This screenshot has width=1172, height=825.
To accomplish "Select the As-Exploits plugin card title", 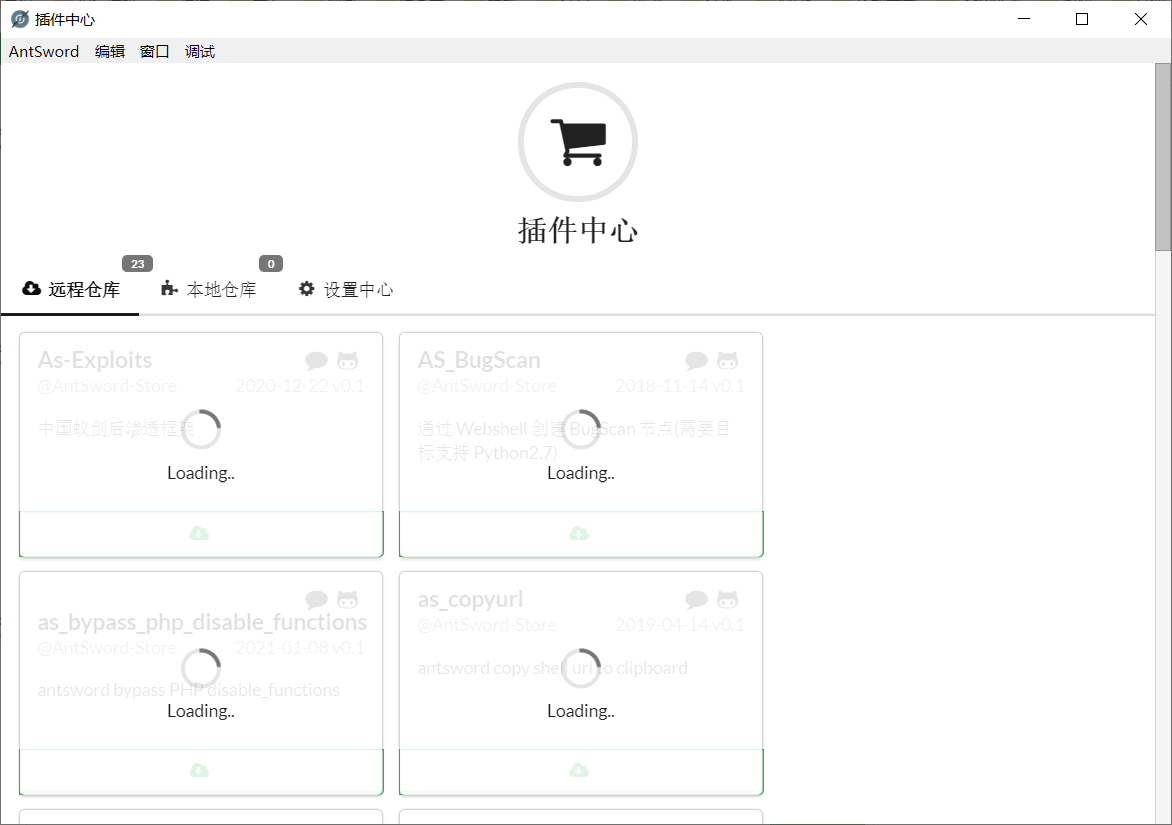I will pos(94,360).
